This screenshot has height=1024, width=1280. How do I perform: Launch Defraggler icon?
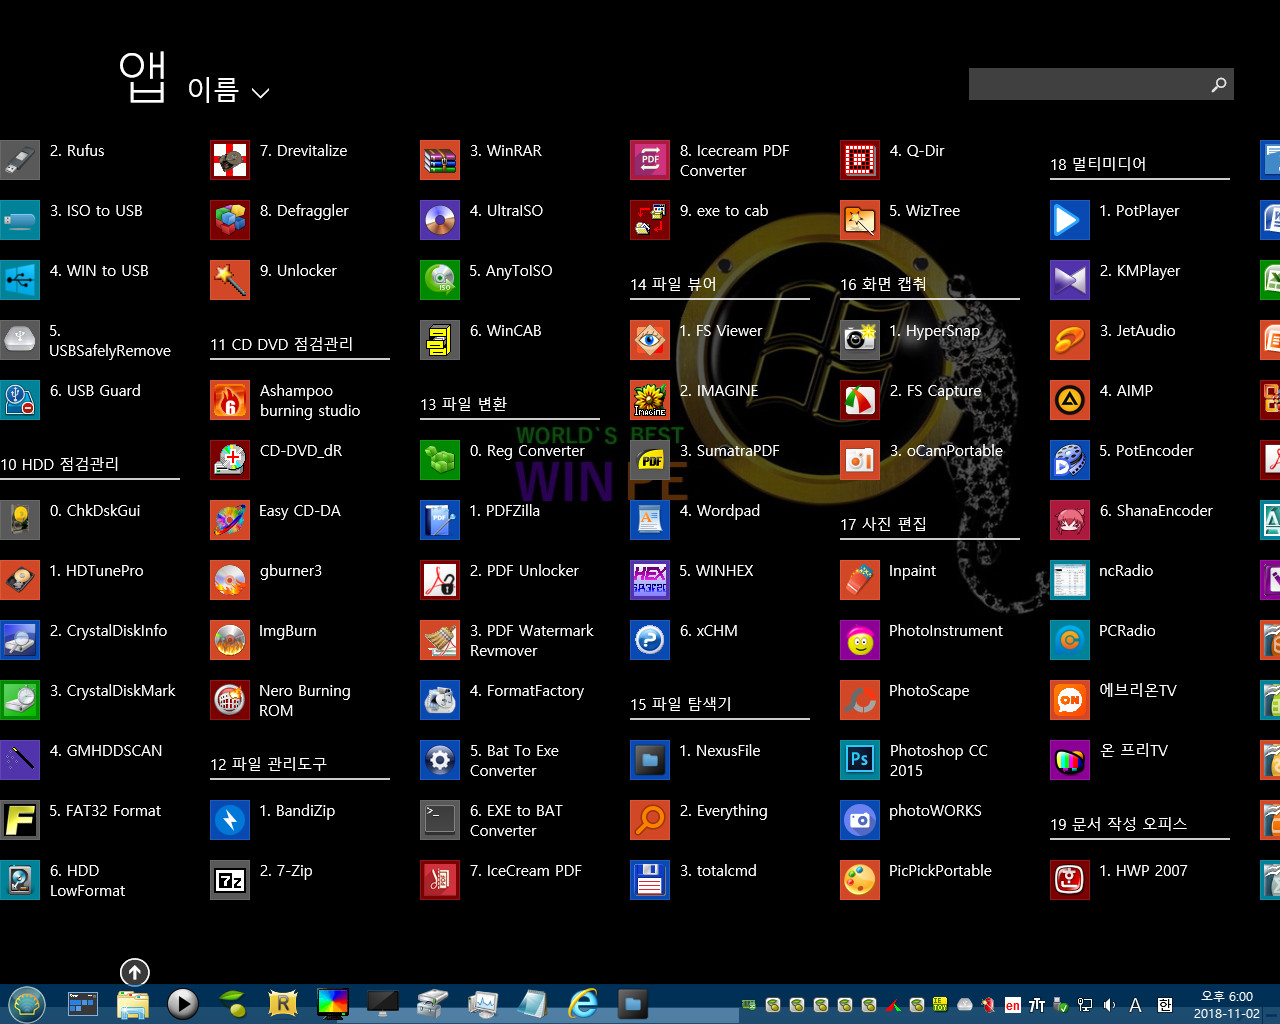[230, 220]
